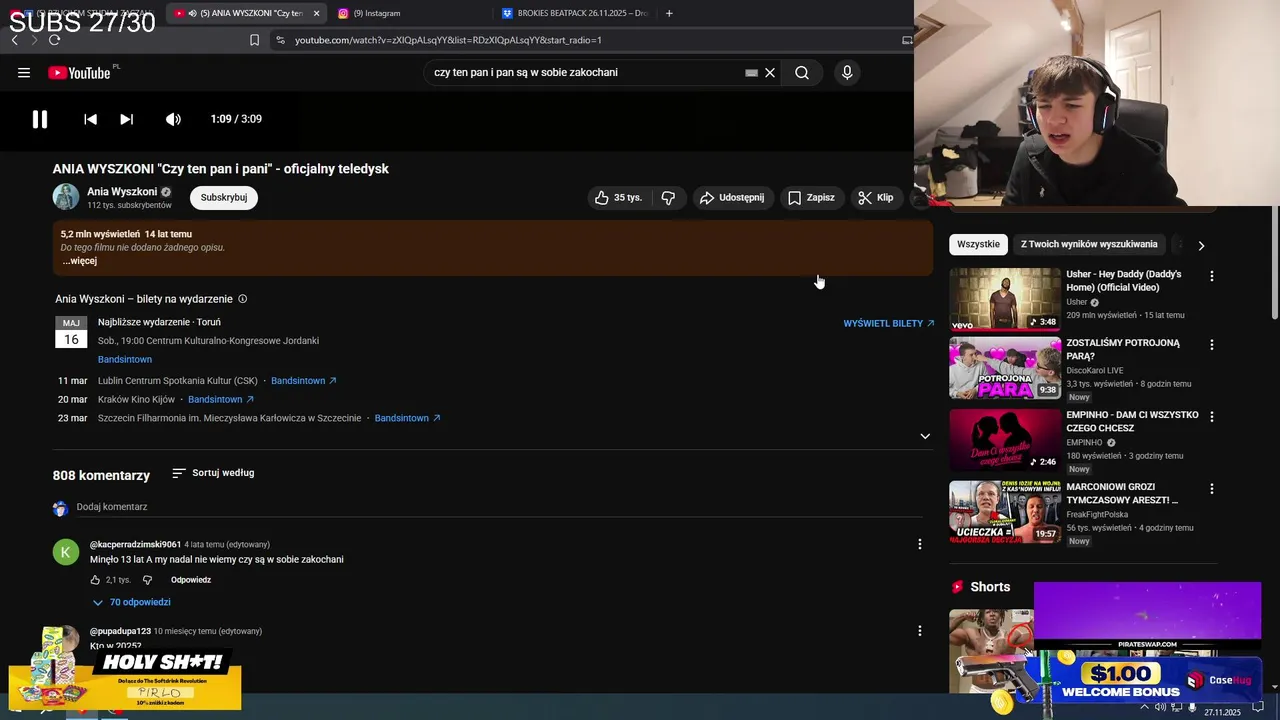
Task: Open the Bandsintown link for Kraków Kino Kijów
Action: click(221, 400)
